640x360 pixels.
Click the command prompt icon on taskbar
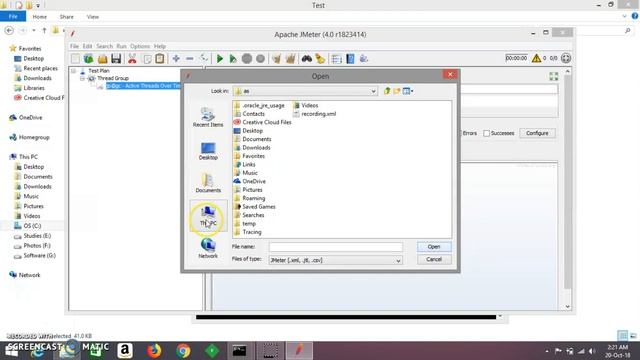pos(239,351)
